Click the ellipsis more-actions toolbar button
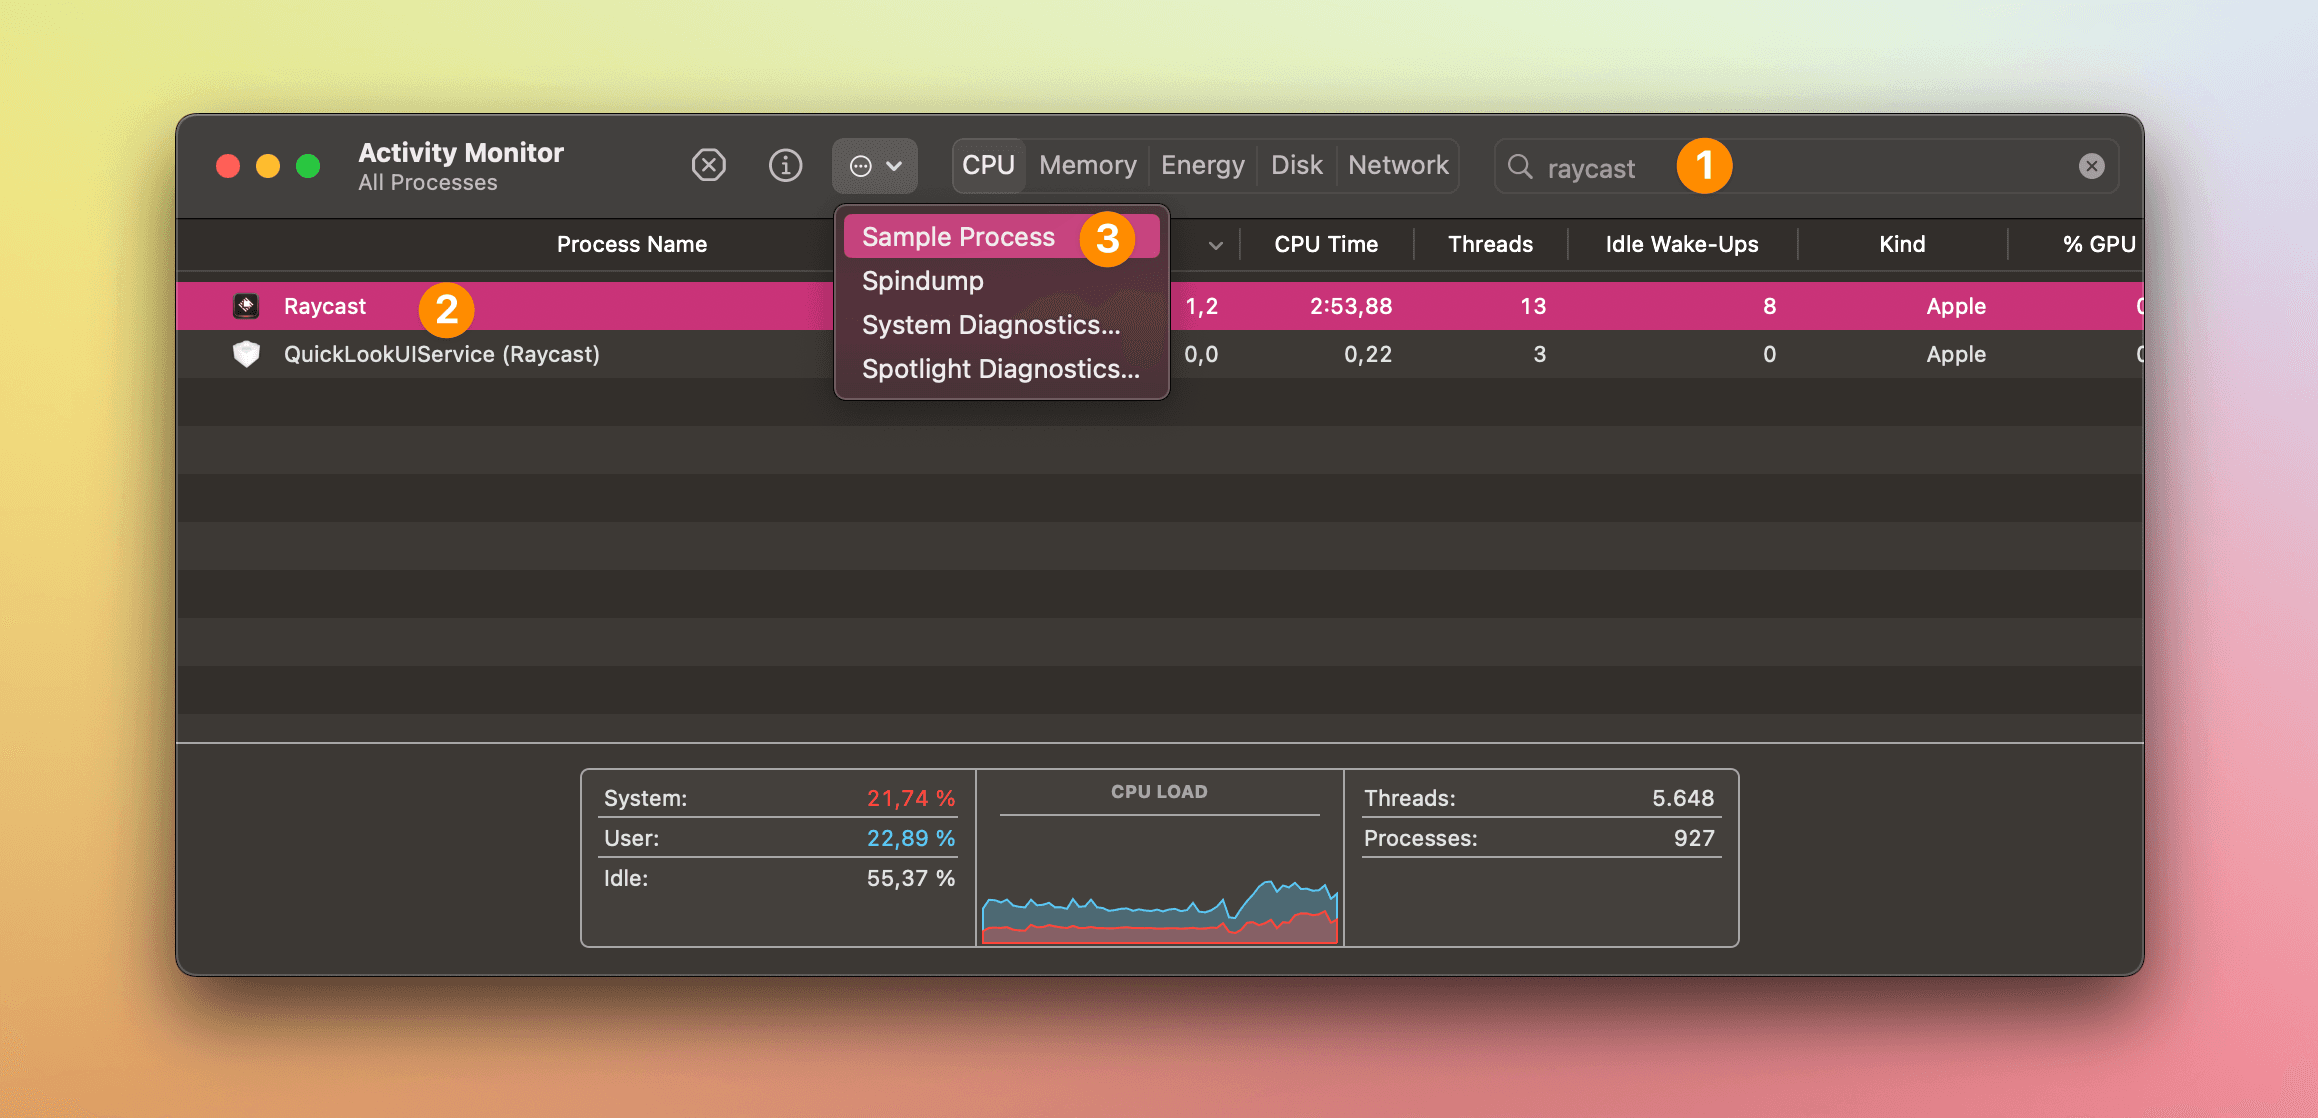 pyautogui.click(x=874, y=166)
